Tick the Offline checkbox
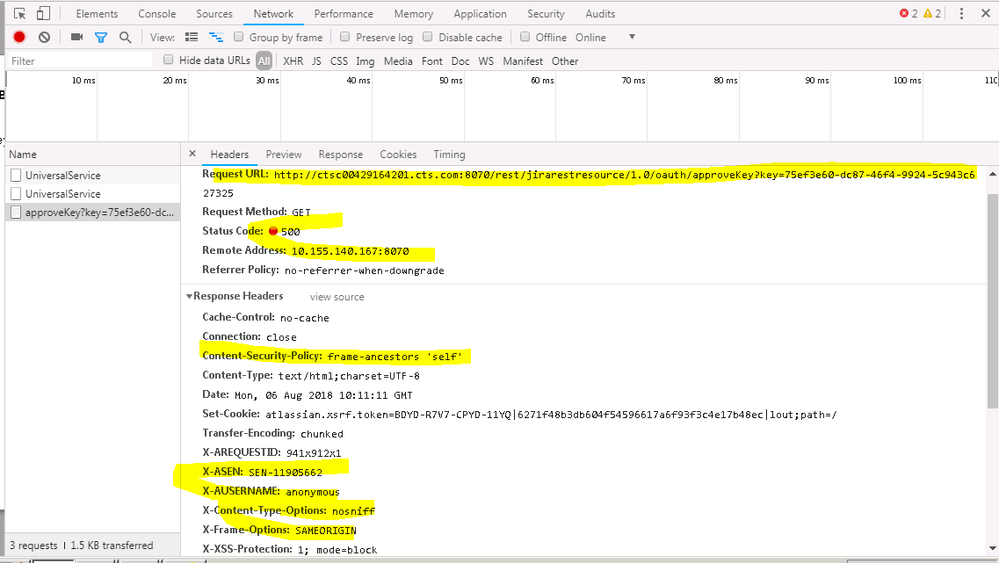The height and width of the screenshot is (563, 999). click(525, 37)
